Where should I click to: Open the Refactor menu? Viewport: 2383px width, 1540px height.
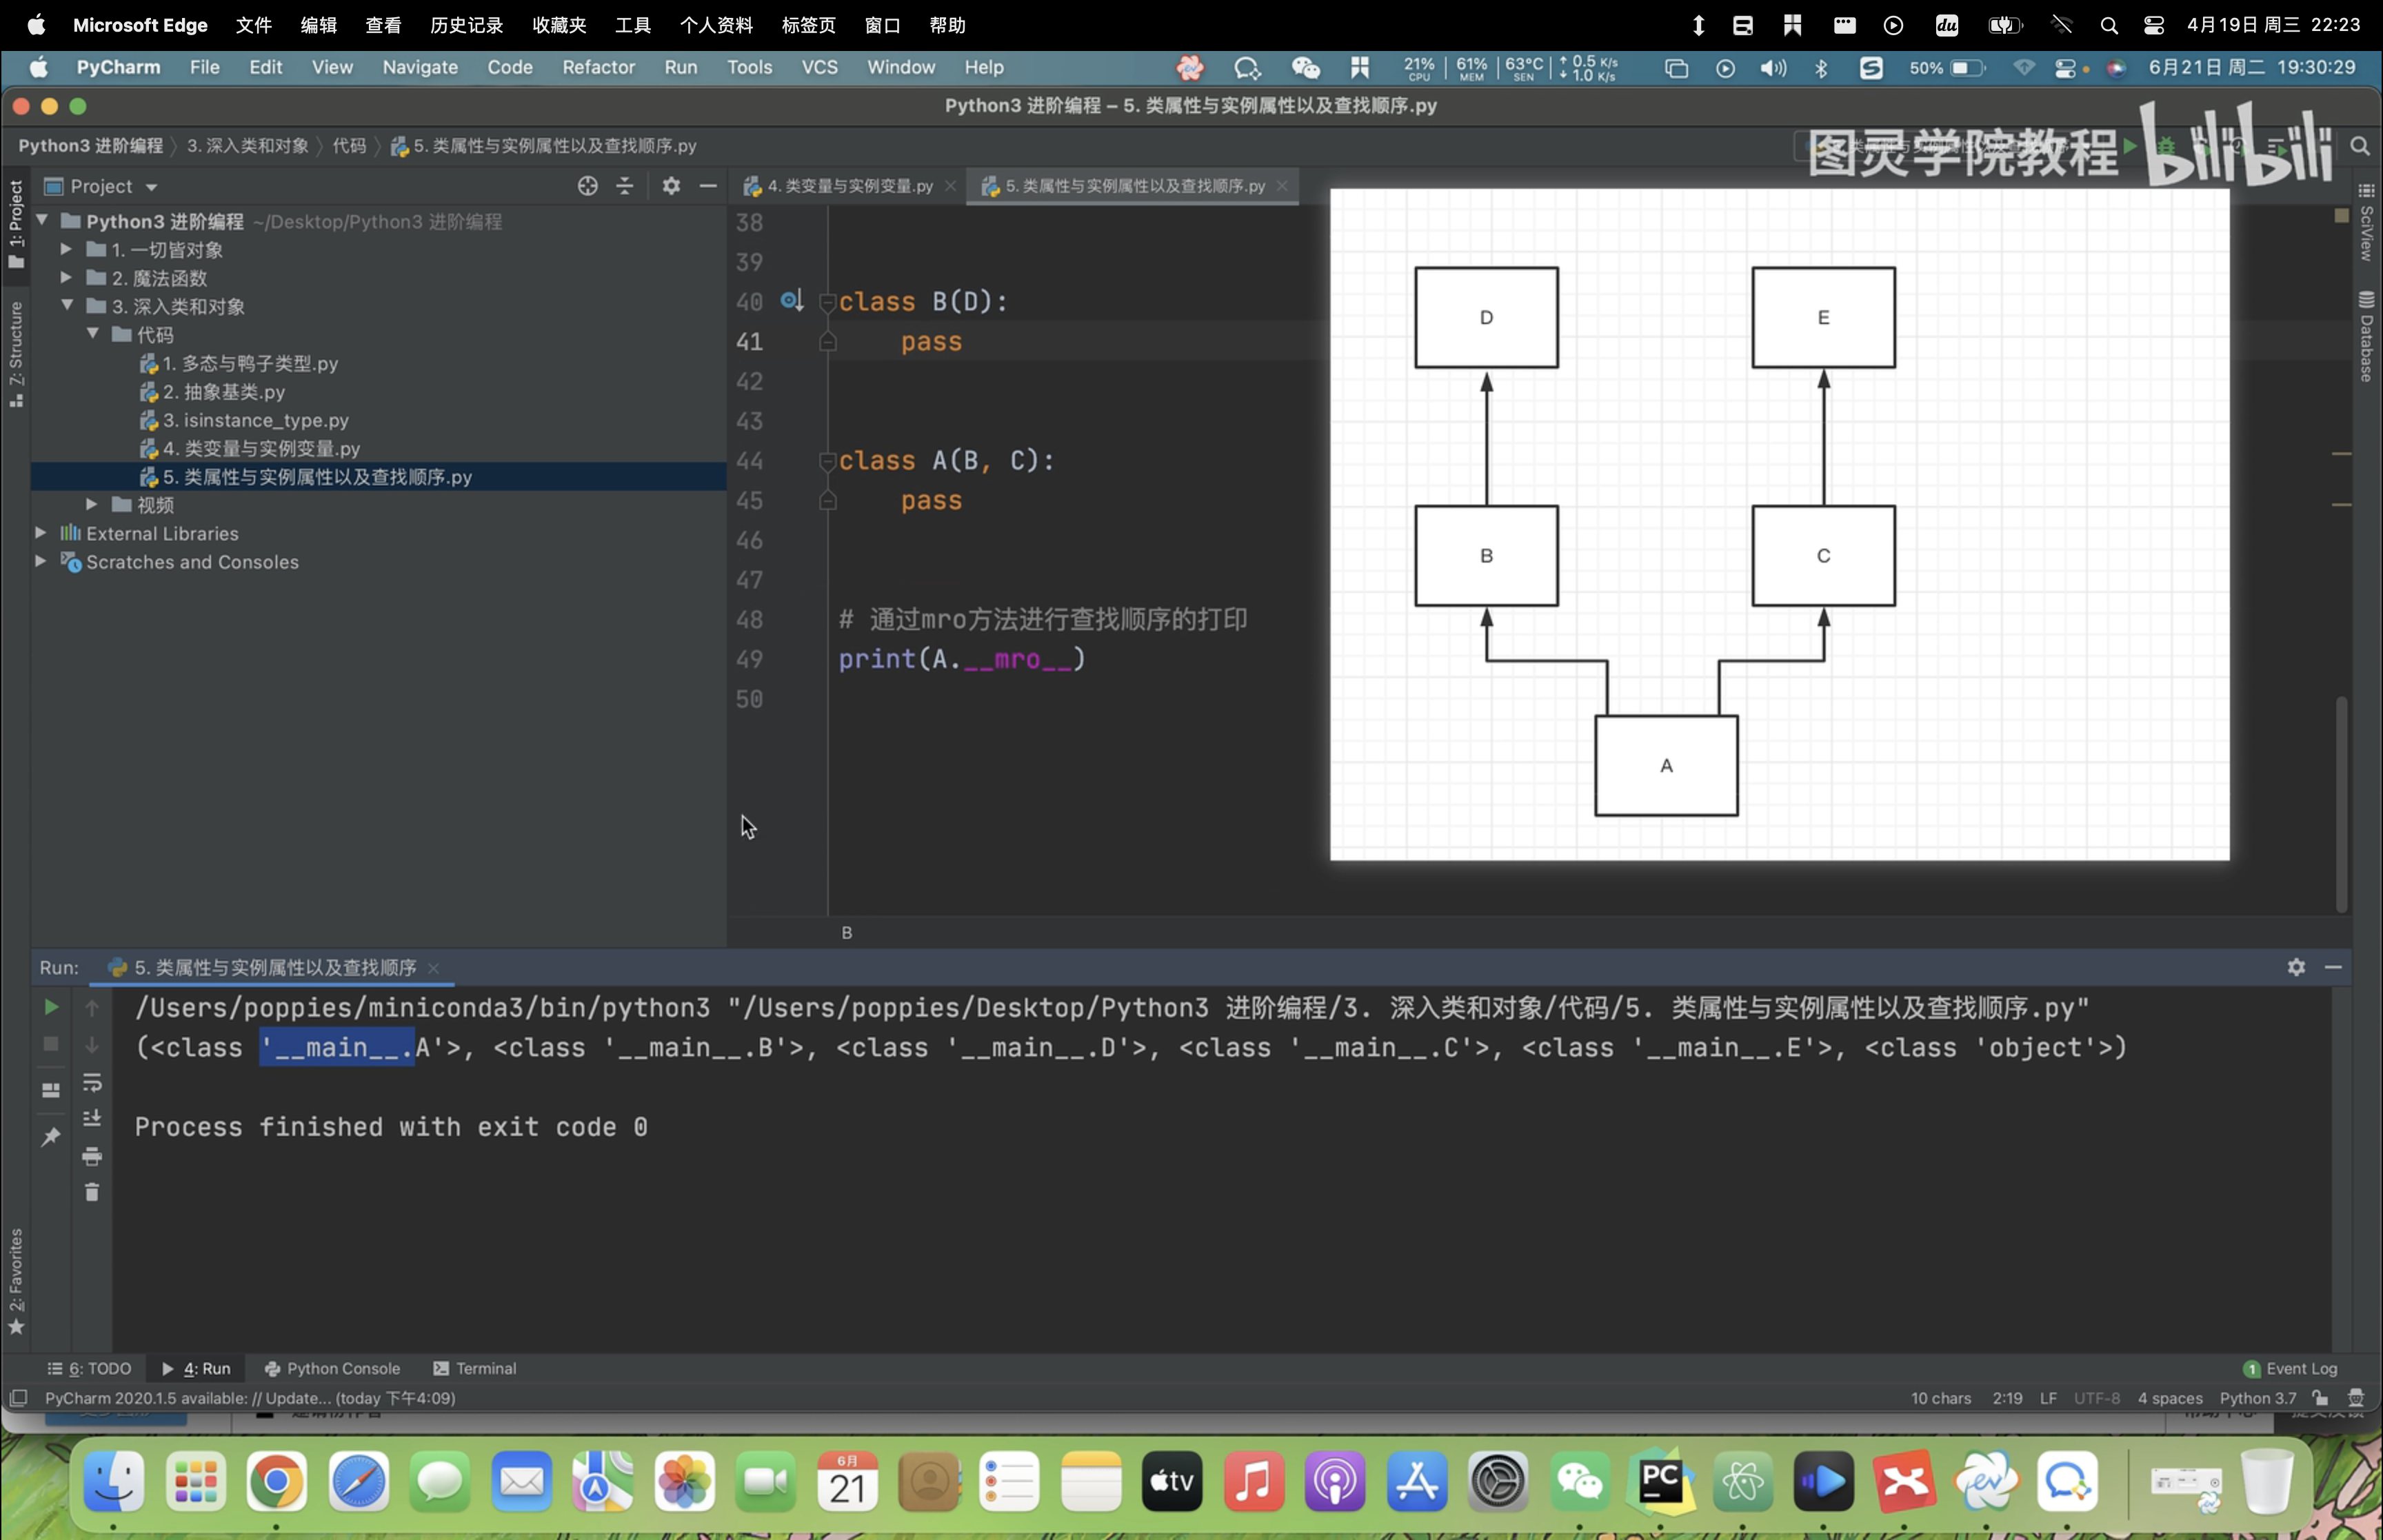pyautogui.click(x=598, y=67)
